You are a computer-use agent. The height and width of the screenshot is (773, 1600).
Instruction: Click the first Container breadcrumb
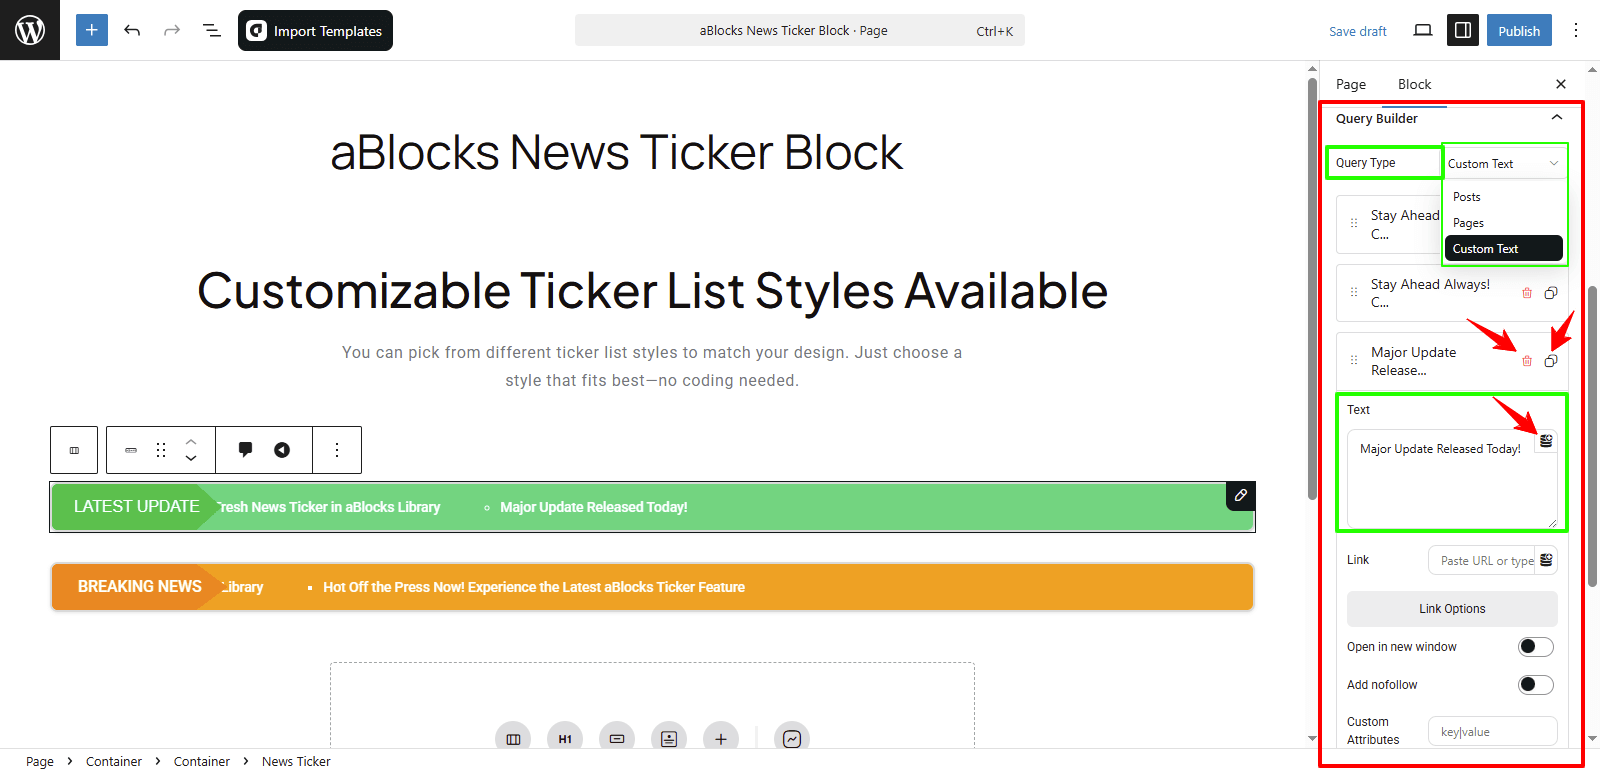[x=114, y=761]
